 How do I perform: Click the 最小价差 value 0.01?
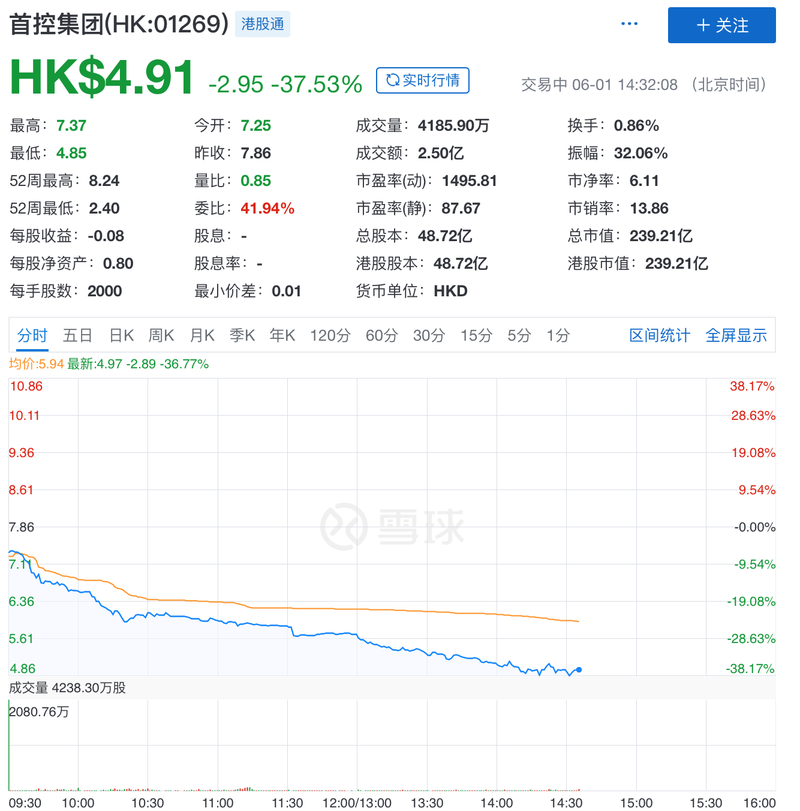(x=286, y=291)
